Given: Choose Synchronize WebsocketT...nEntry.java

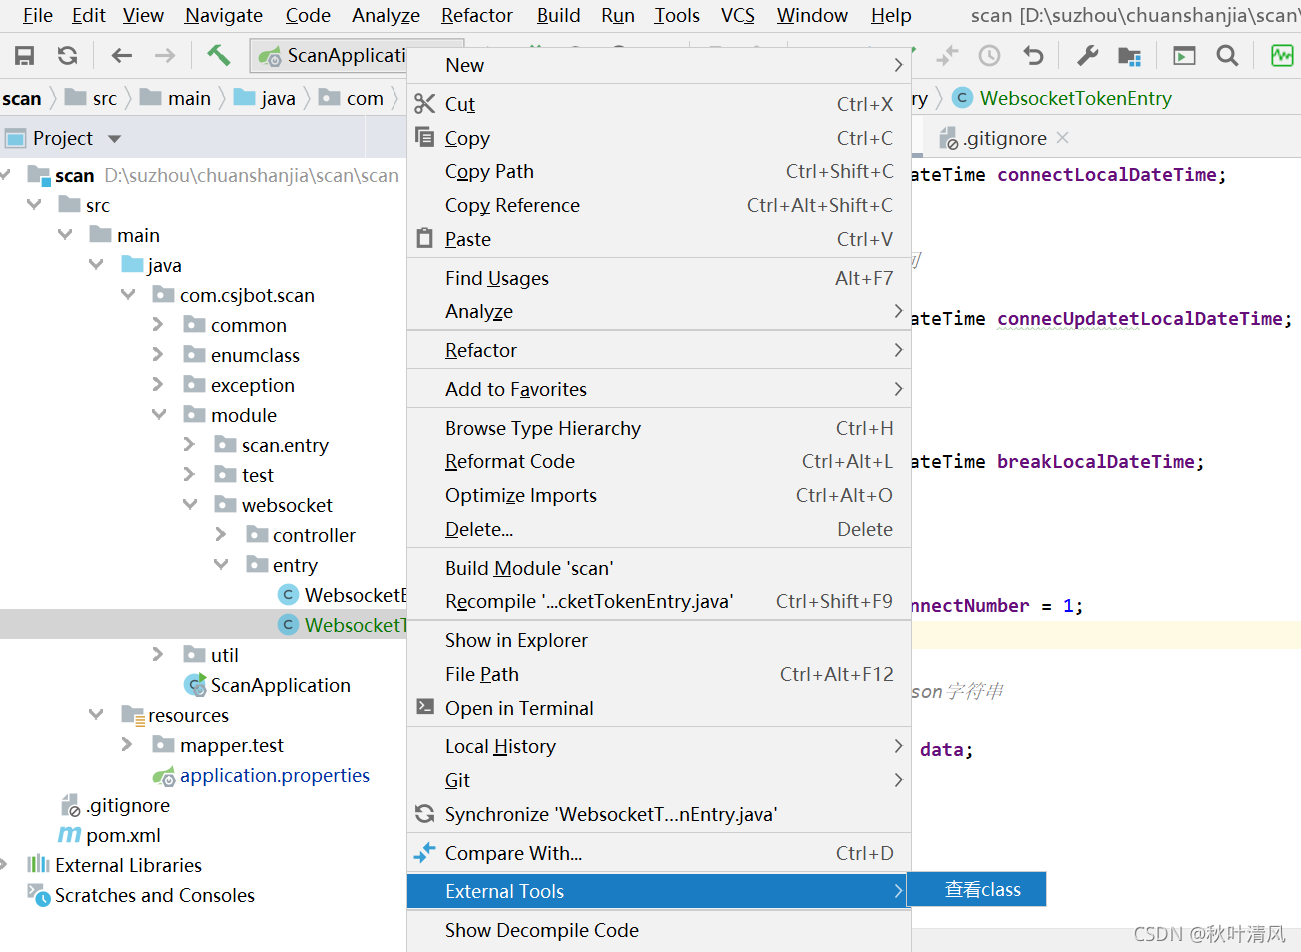Looking at the screenshot, I should point(659,815).
